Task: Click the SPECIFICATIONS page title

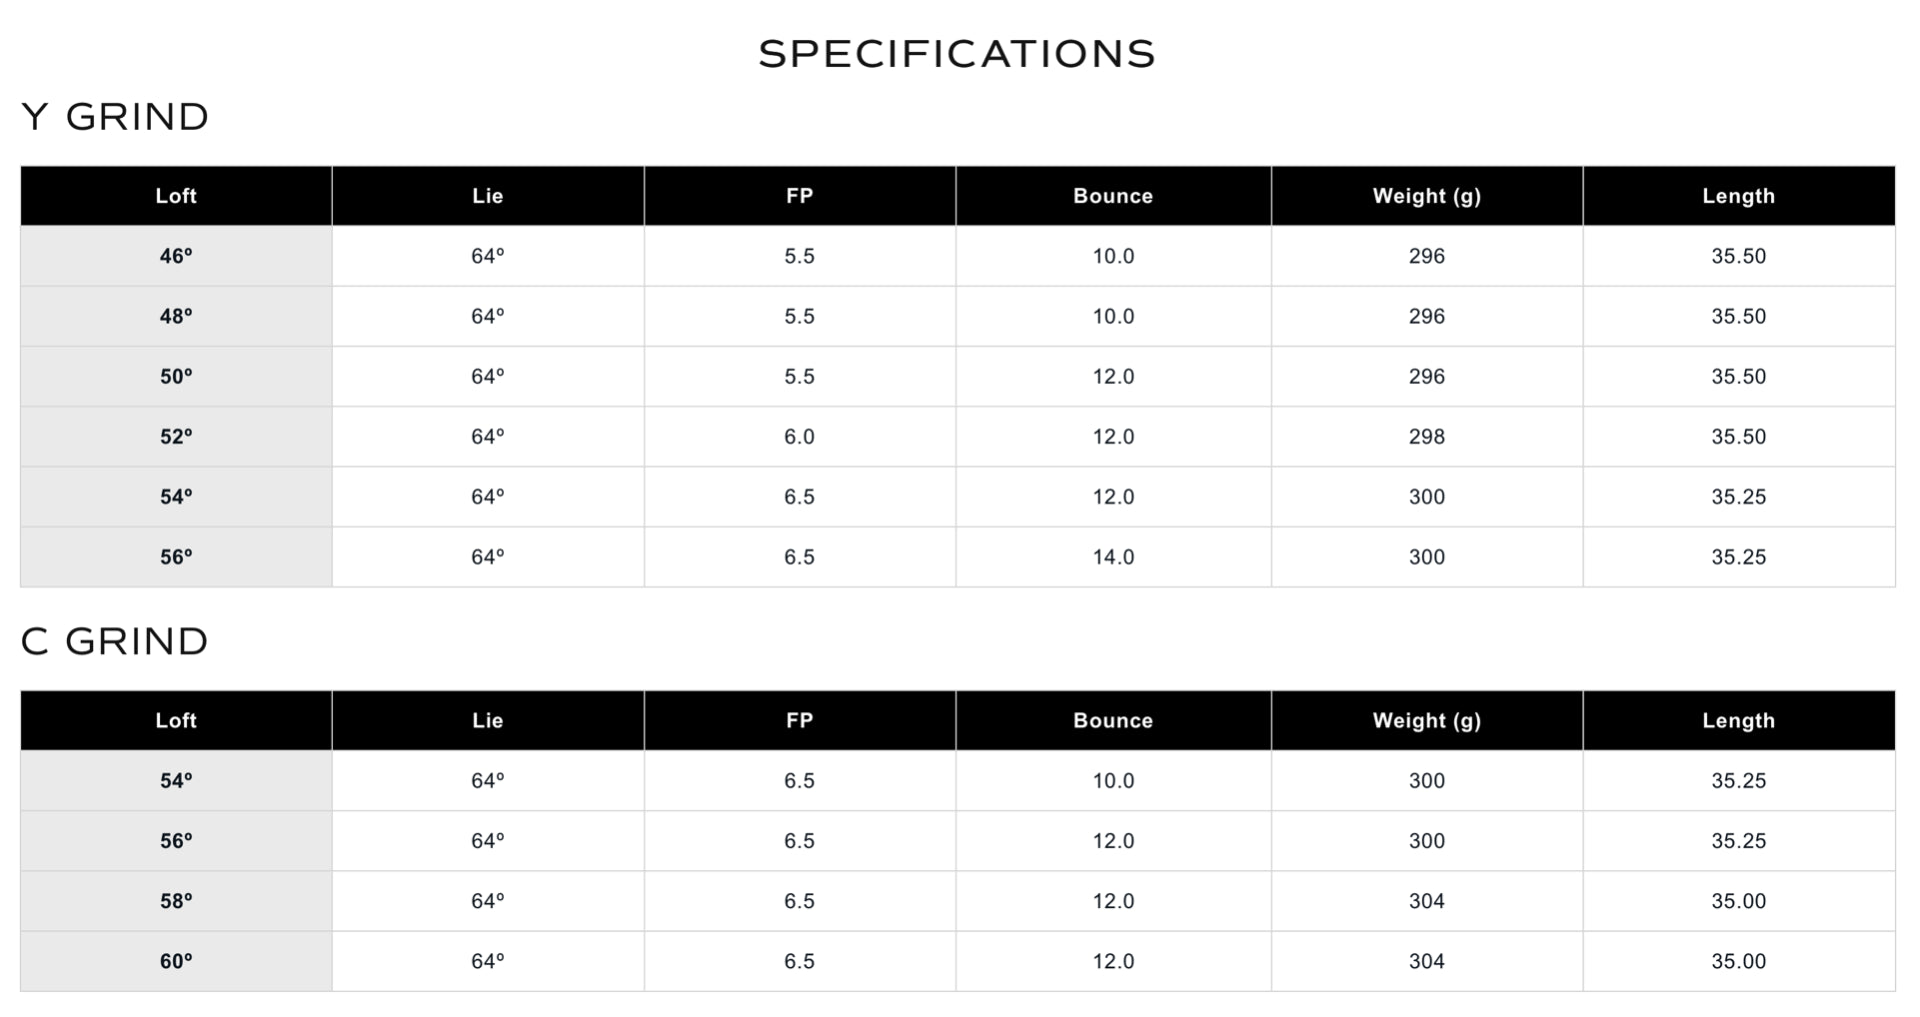Action: point(957,54)
